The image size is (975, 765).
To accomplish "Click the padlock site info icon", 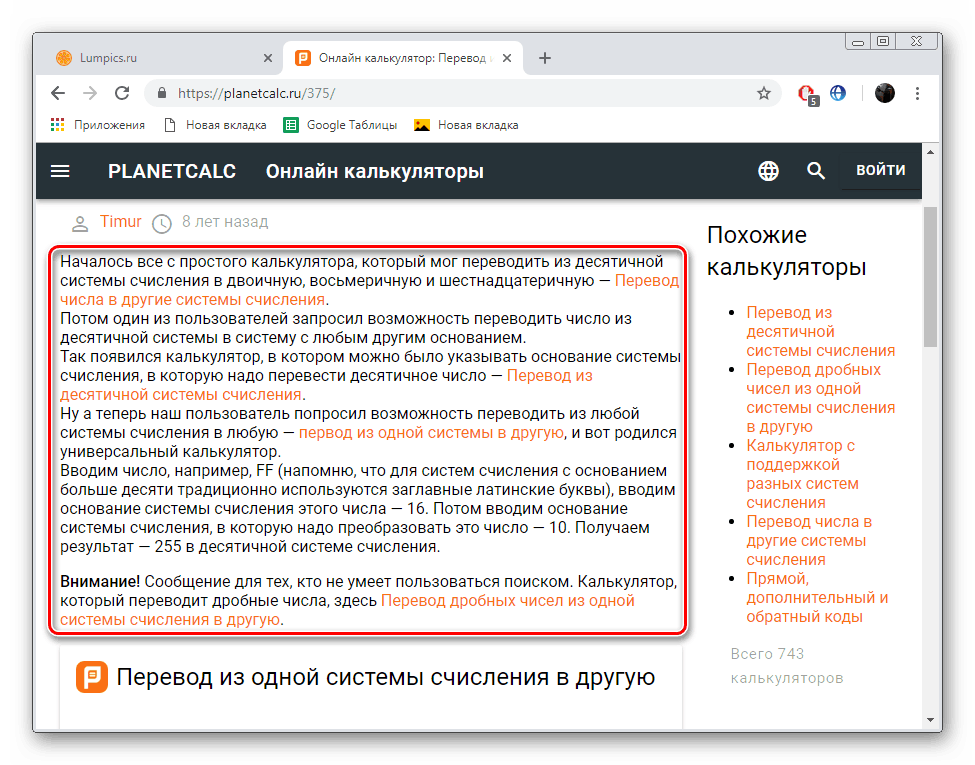I will (162, 93).
